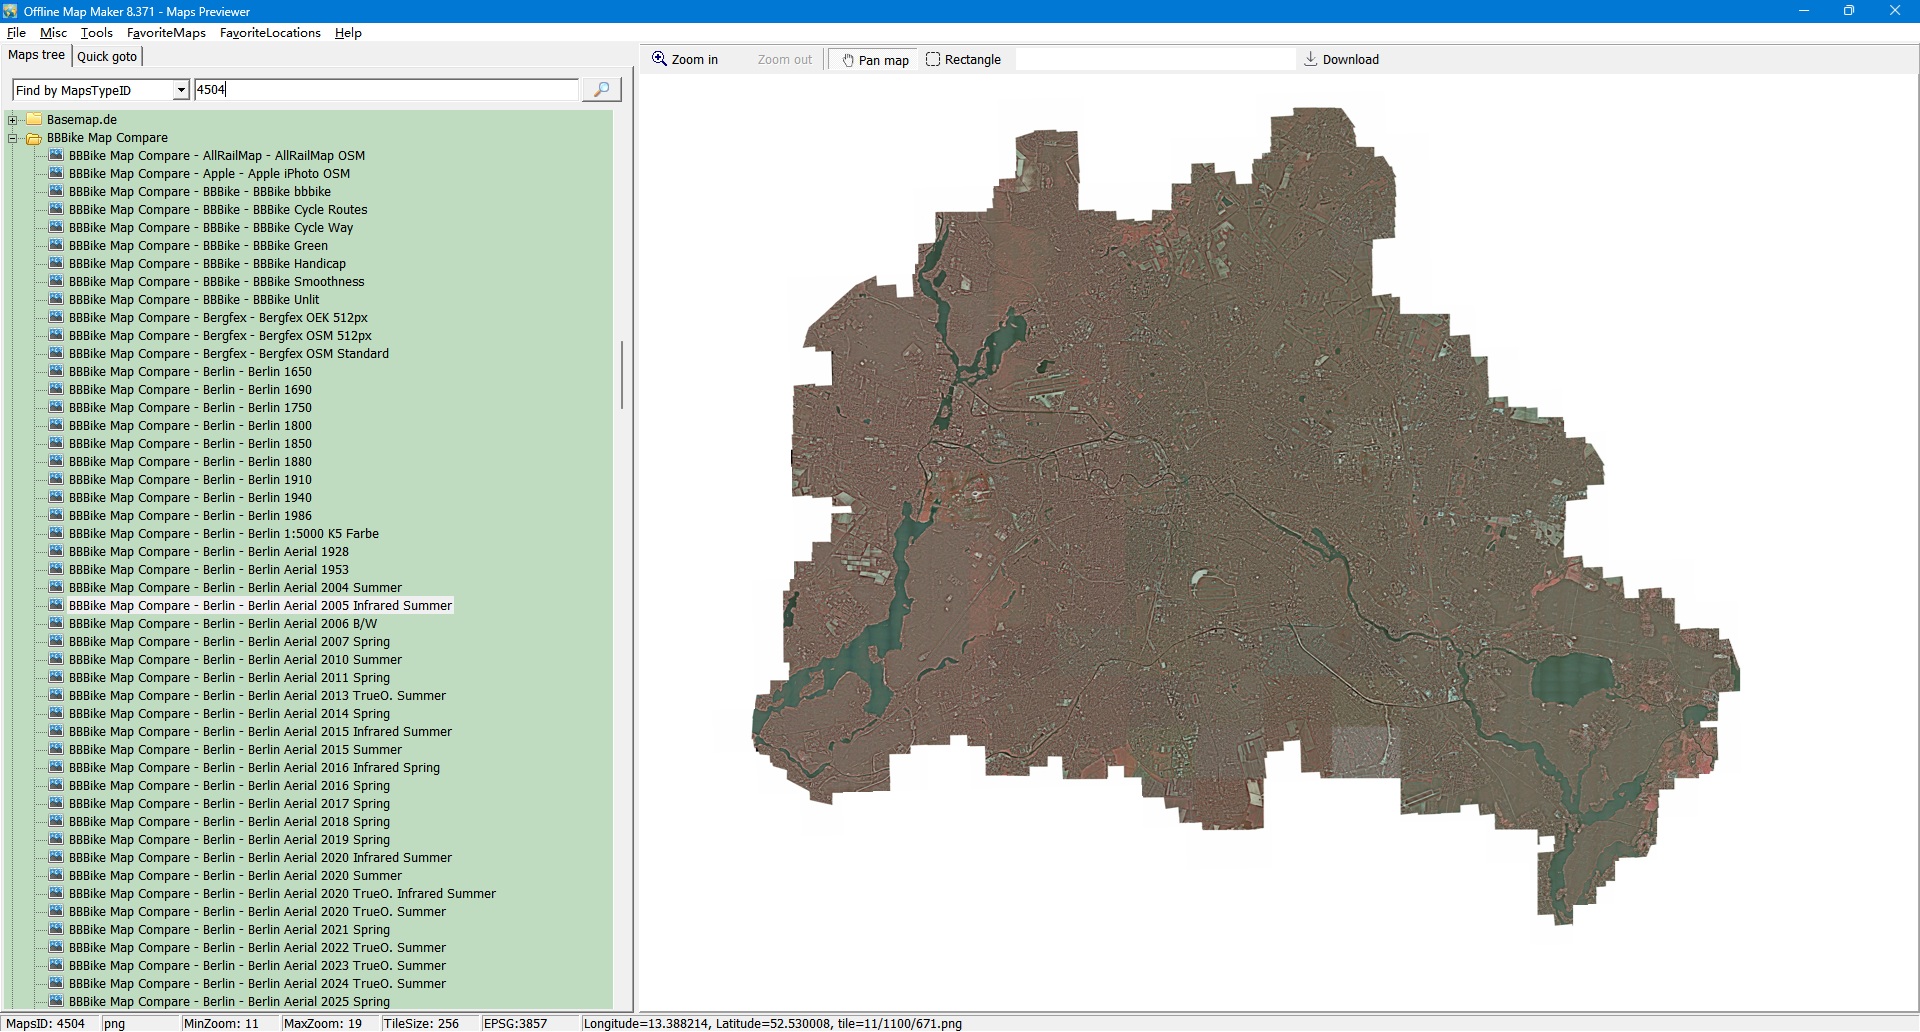This screenshot has height=1032, width=1920.
Task: Click map icon beside Apple iPhoto OSM
Action: tap(57, 174)
